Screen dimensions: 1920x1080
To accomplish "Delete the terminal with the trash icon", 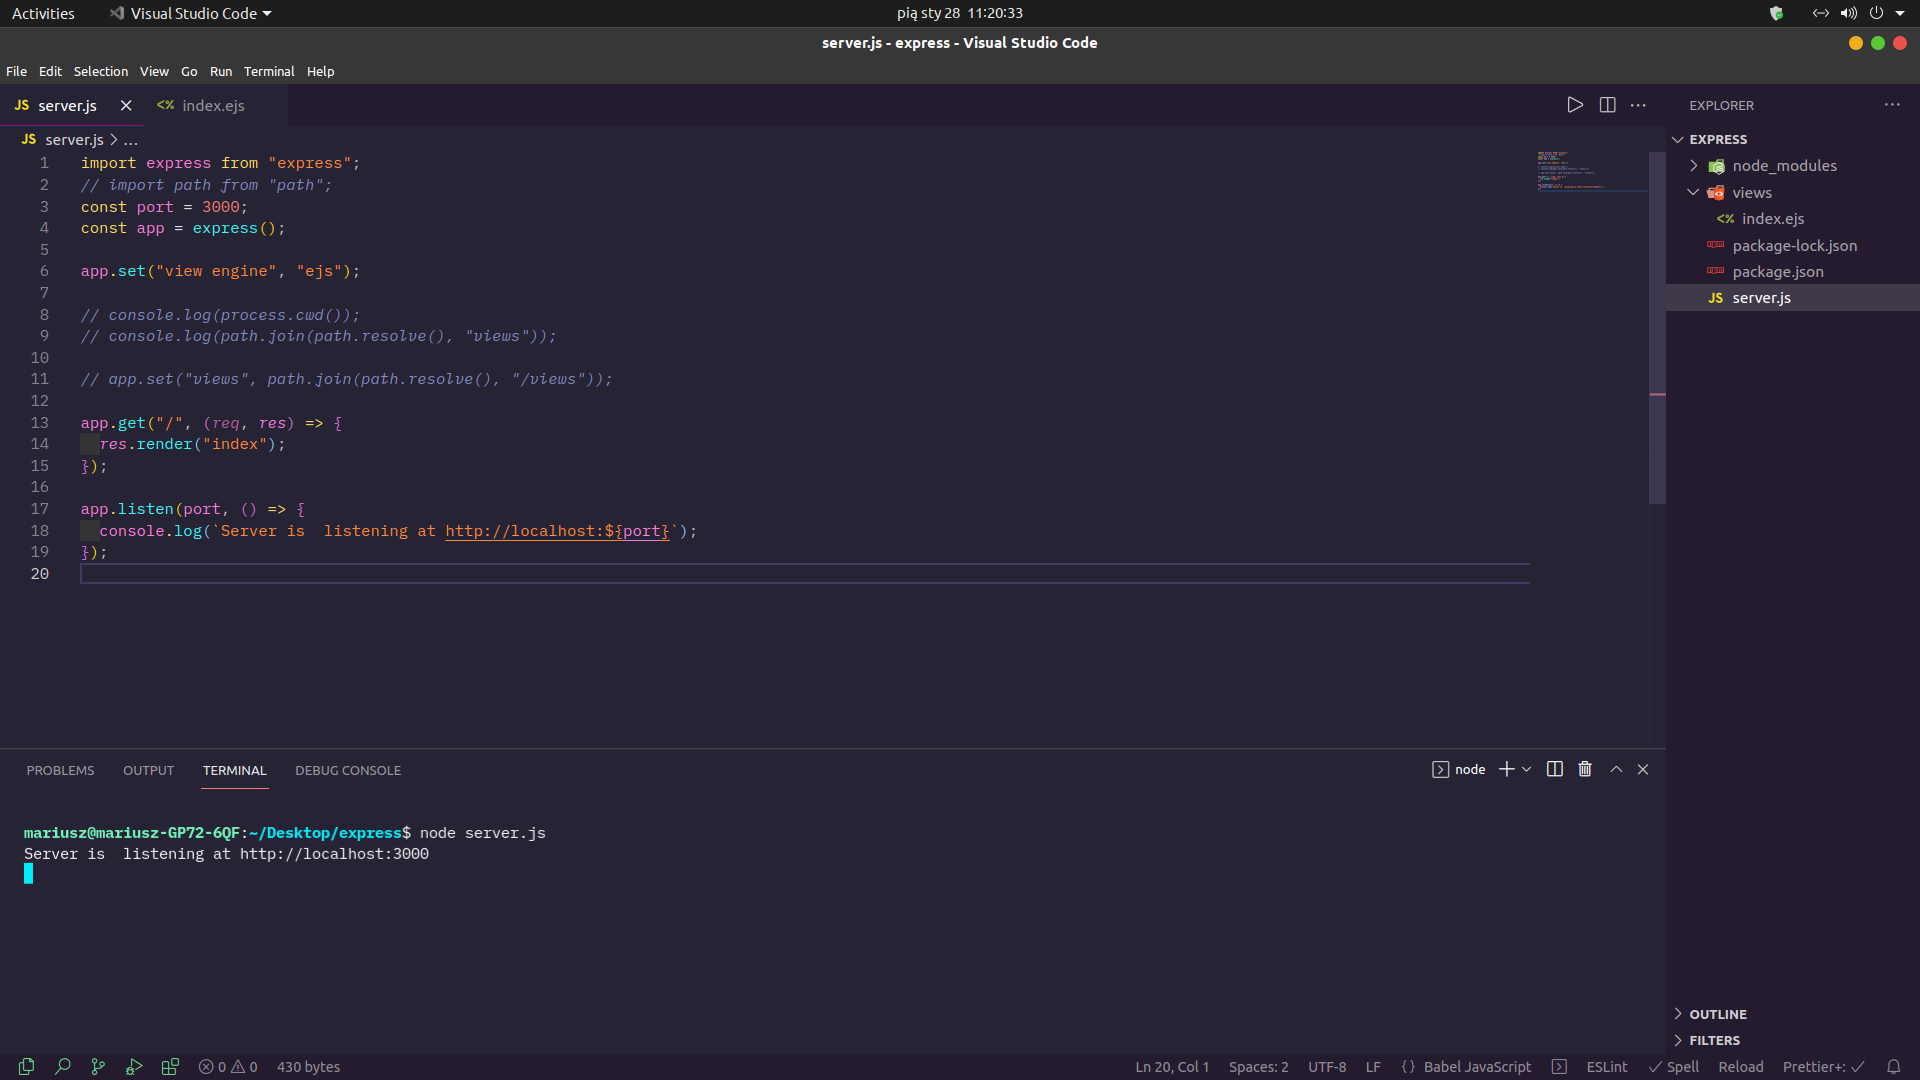I will click(1585, 769).
